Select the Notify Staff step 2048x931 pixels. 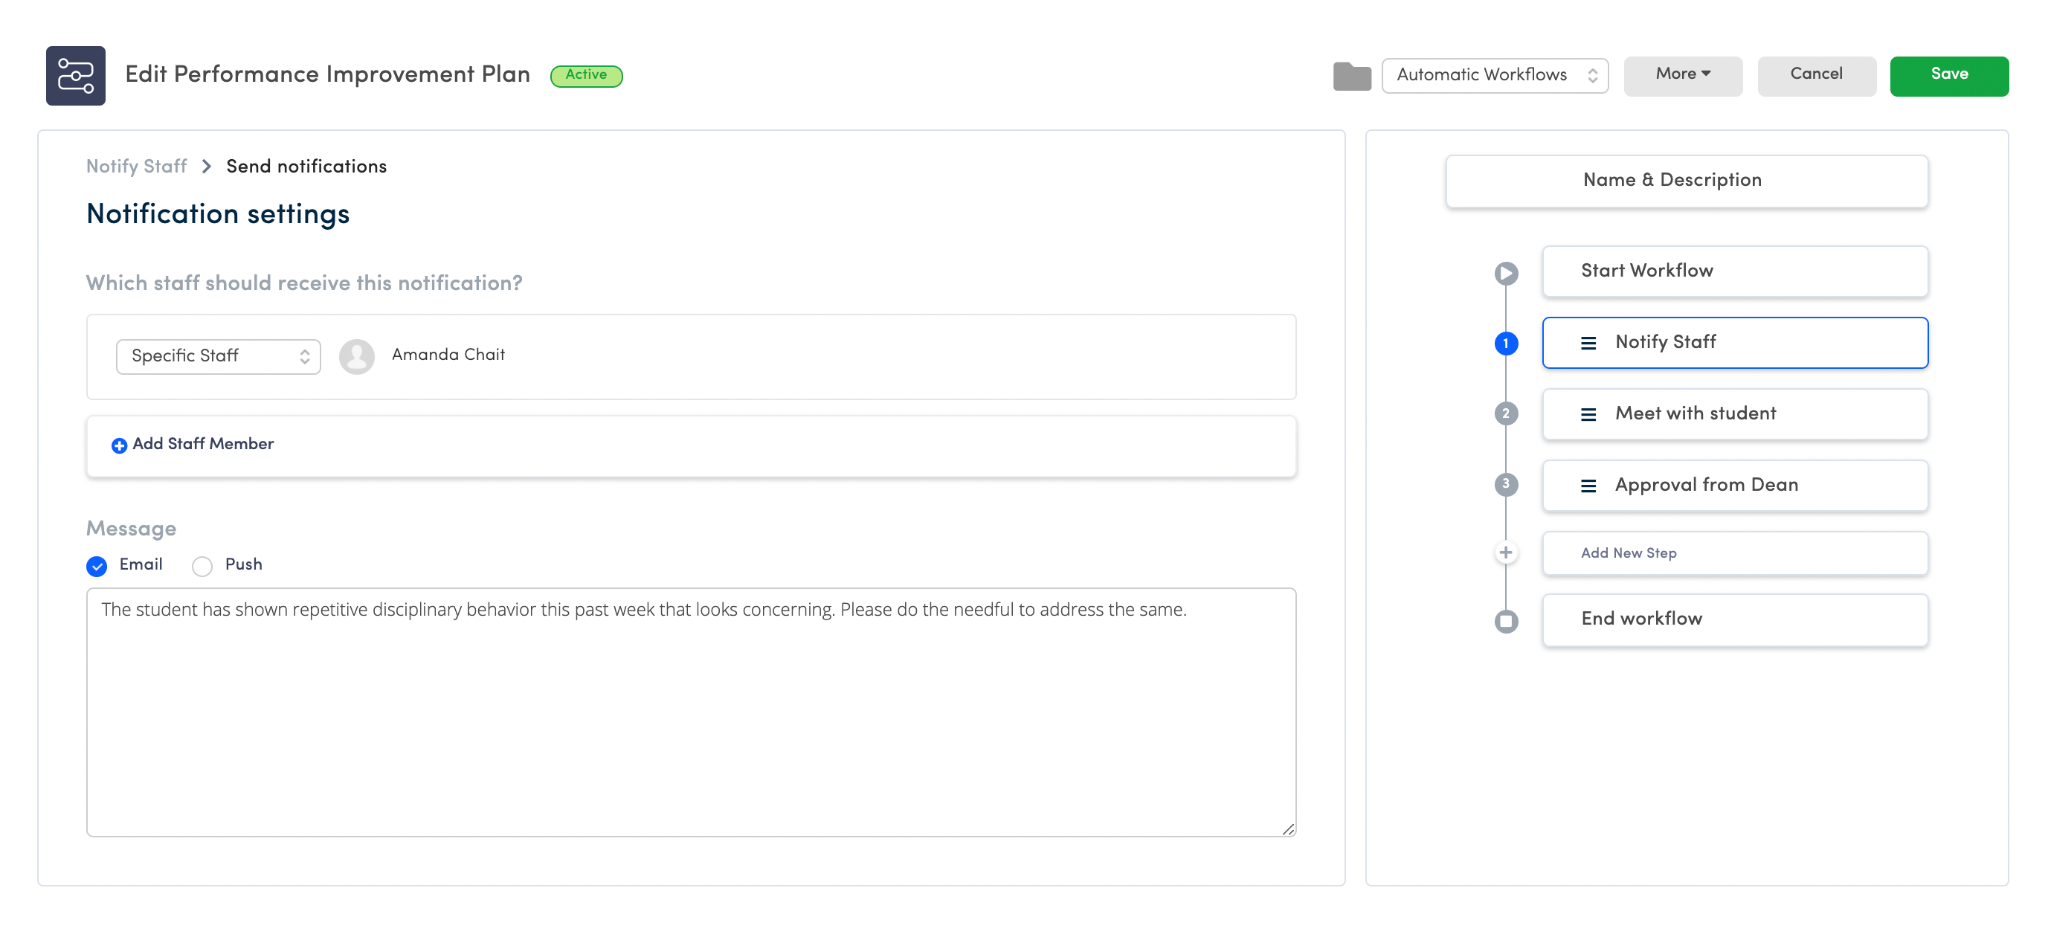tap(1735, 343)
